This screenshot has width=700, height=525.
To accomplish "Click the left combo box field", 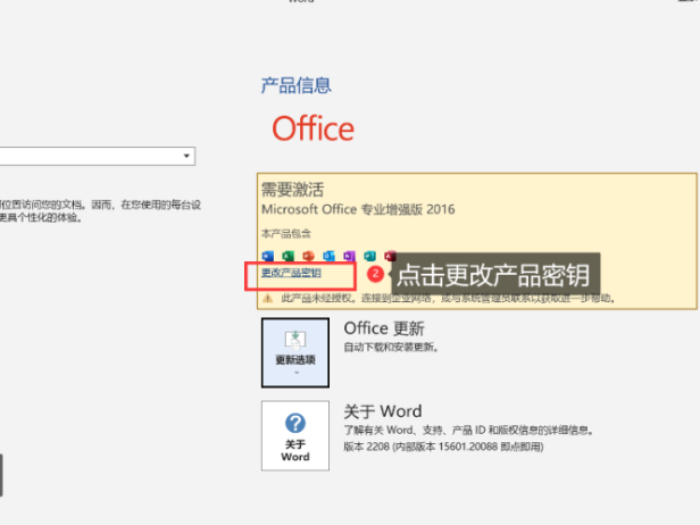I will point(97,156).
